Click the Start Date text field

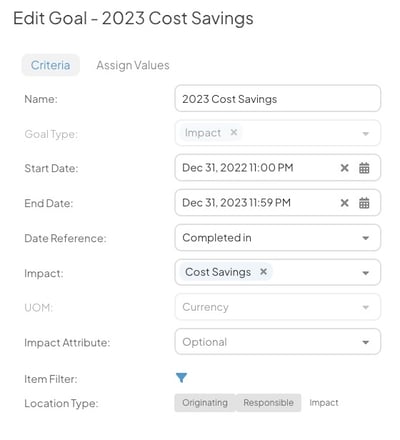coord(257,168)
